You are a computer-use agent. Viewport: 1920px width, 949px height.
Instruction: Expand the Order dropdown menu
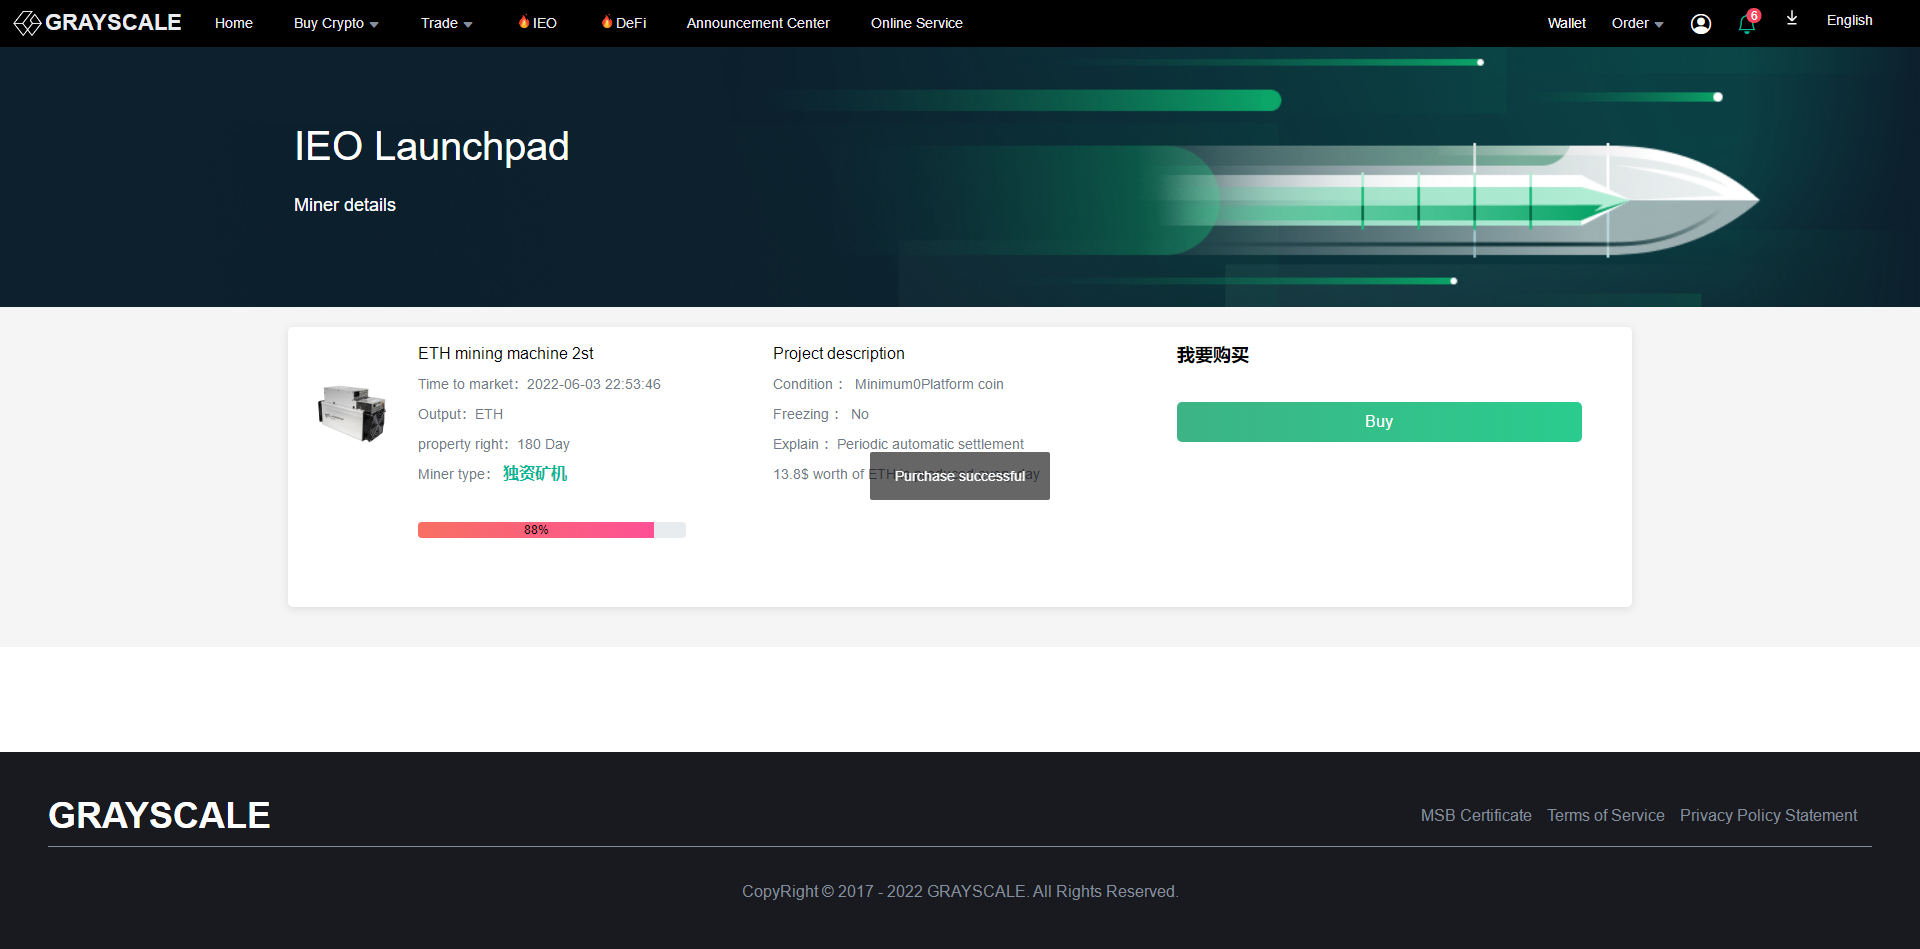tap(1637, 23)
